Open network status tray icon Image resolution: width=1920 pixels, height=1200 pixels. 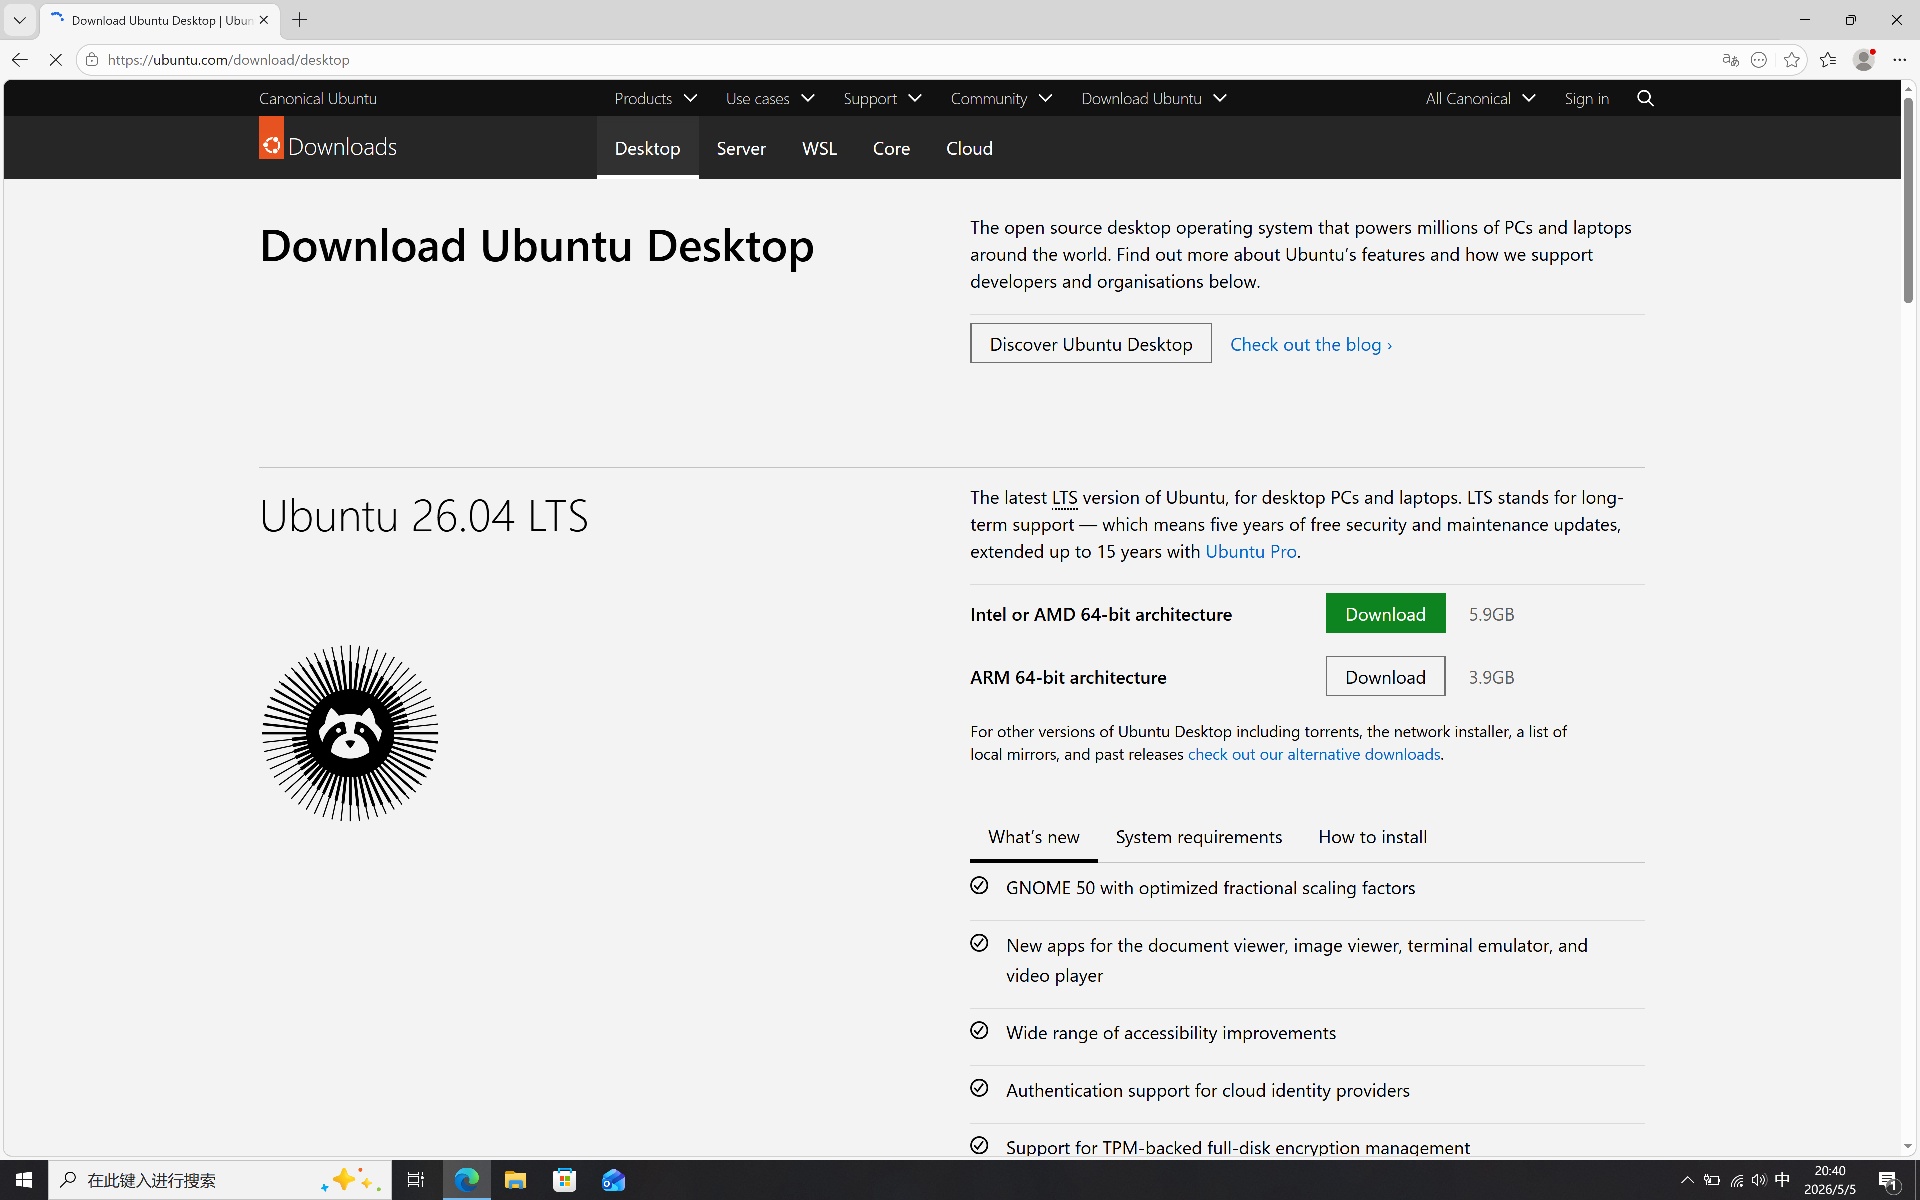click(x=1737, y=1180)
